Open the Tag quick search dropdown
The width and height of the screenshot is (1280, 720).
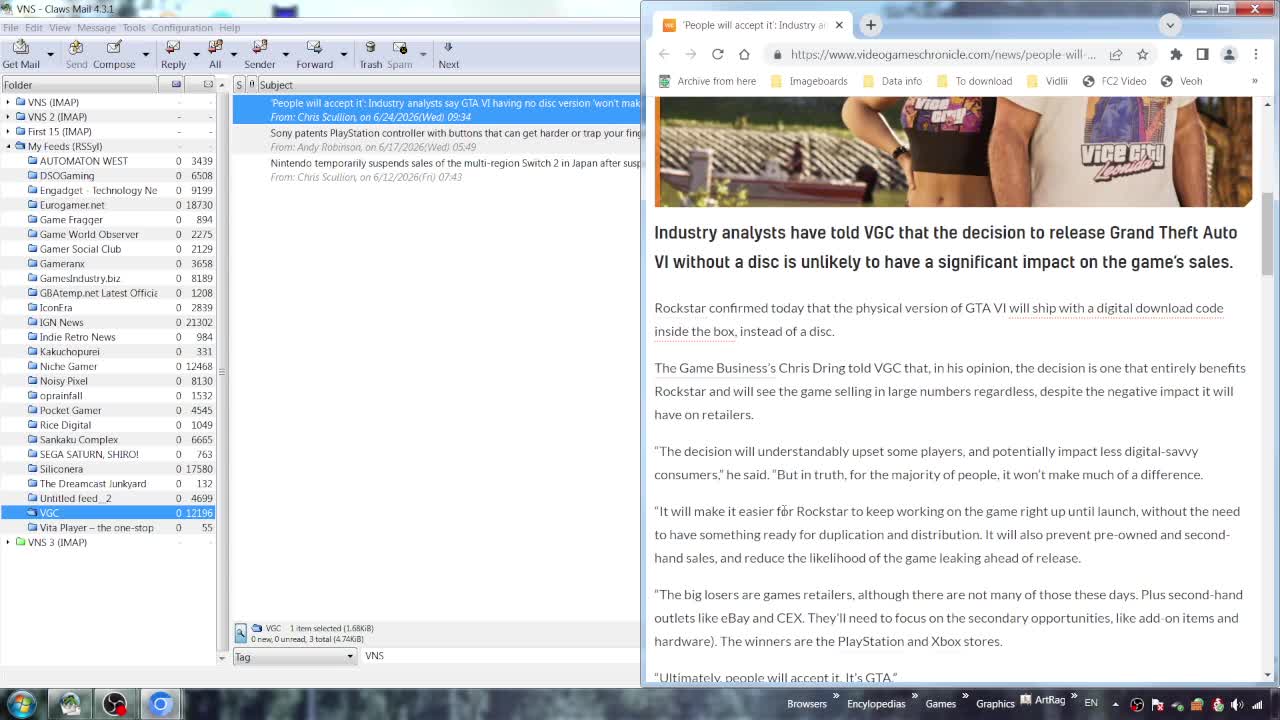[294, 656]
